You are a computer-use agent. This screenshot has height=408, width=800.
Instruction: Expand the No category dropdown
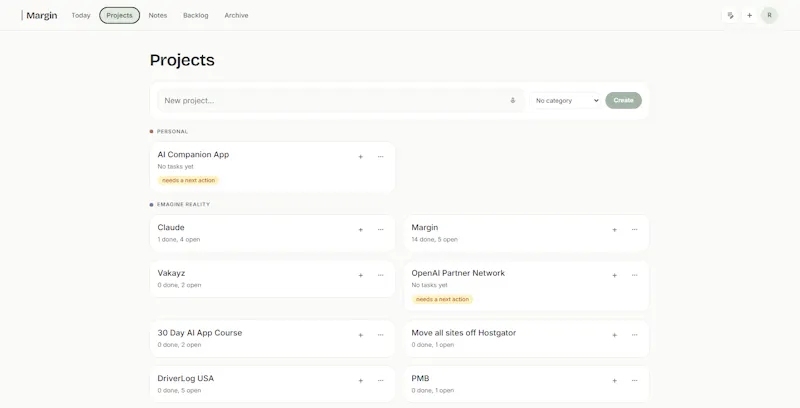tap(566, 100)
